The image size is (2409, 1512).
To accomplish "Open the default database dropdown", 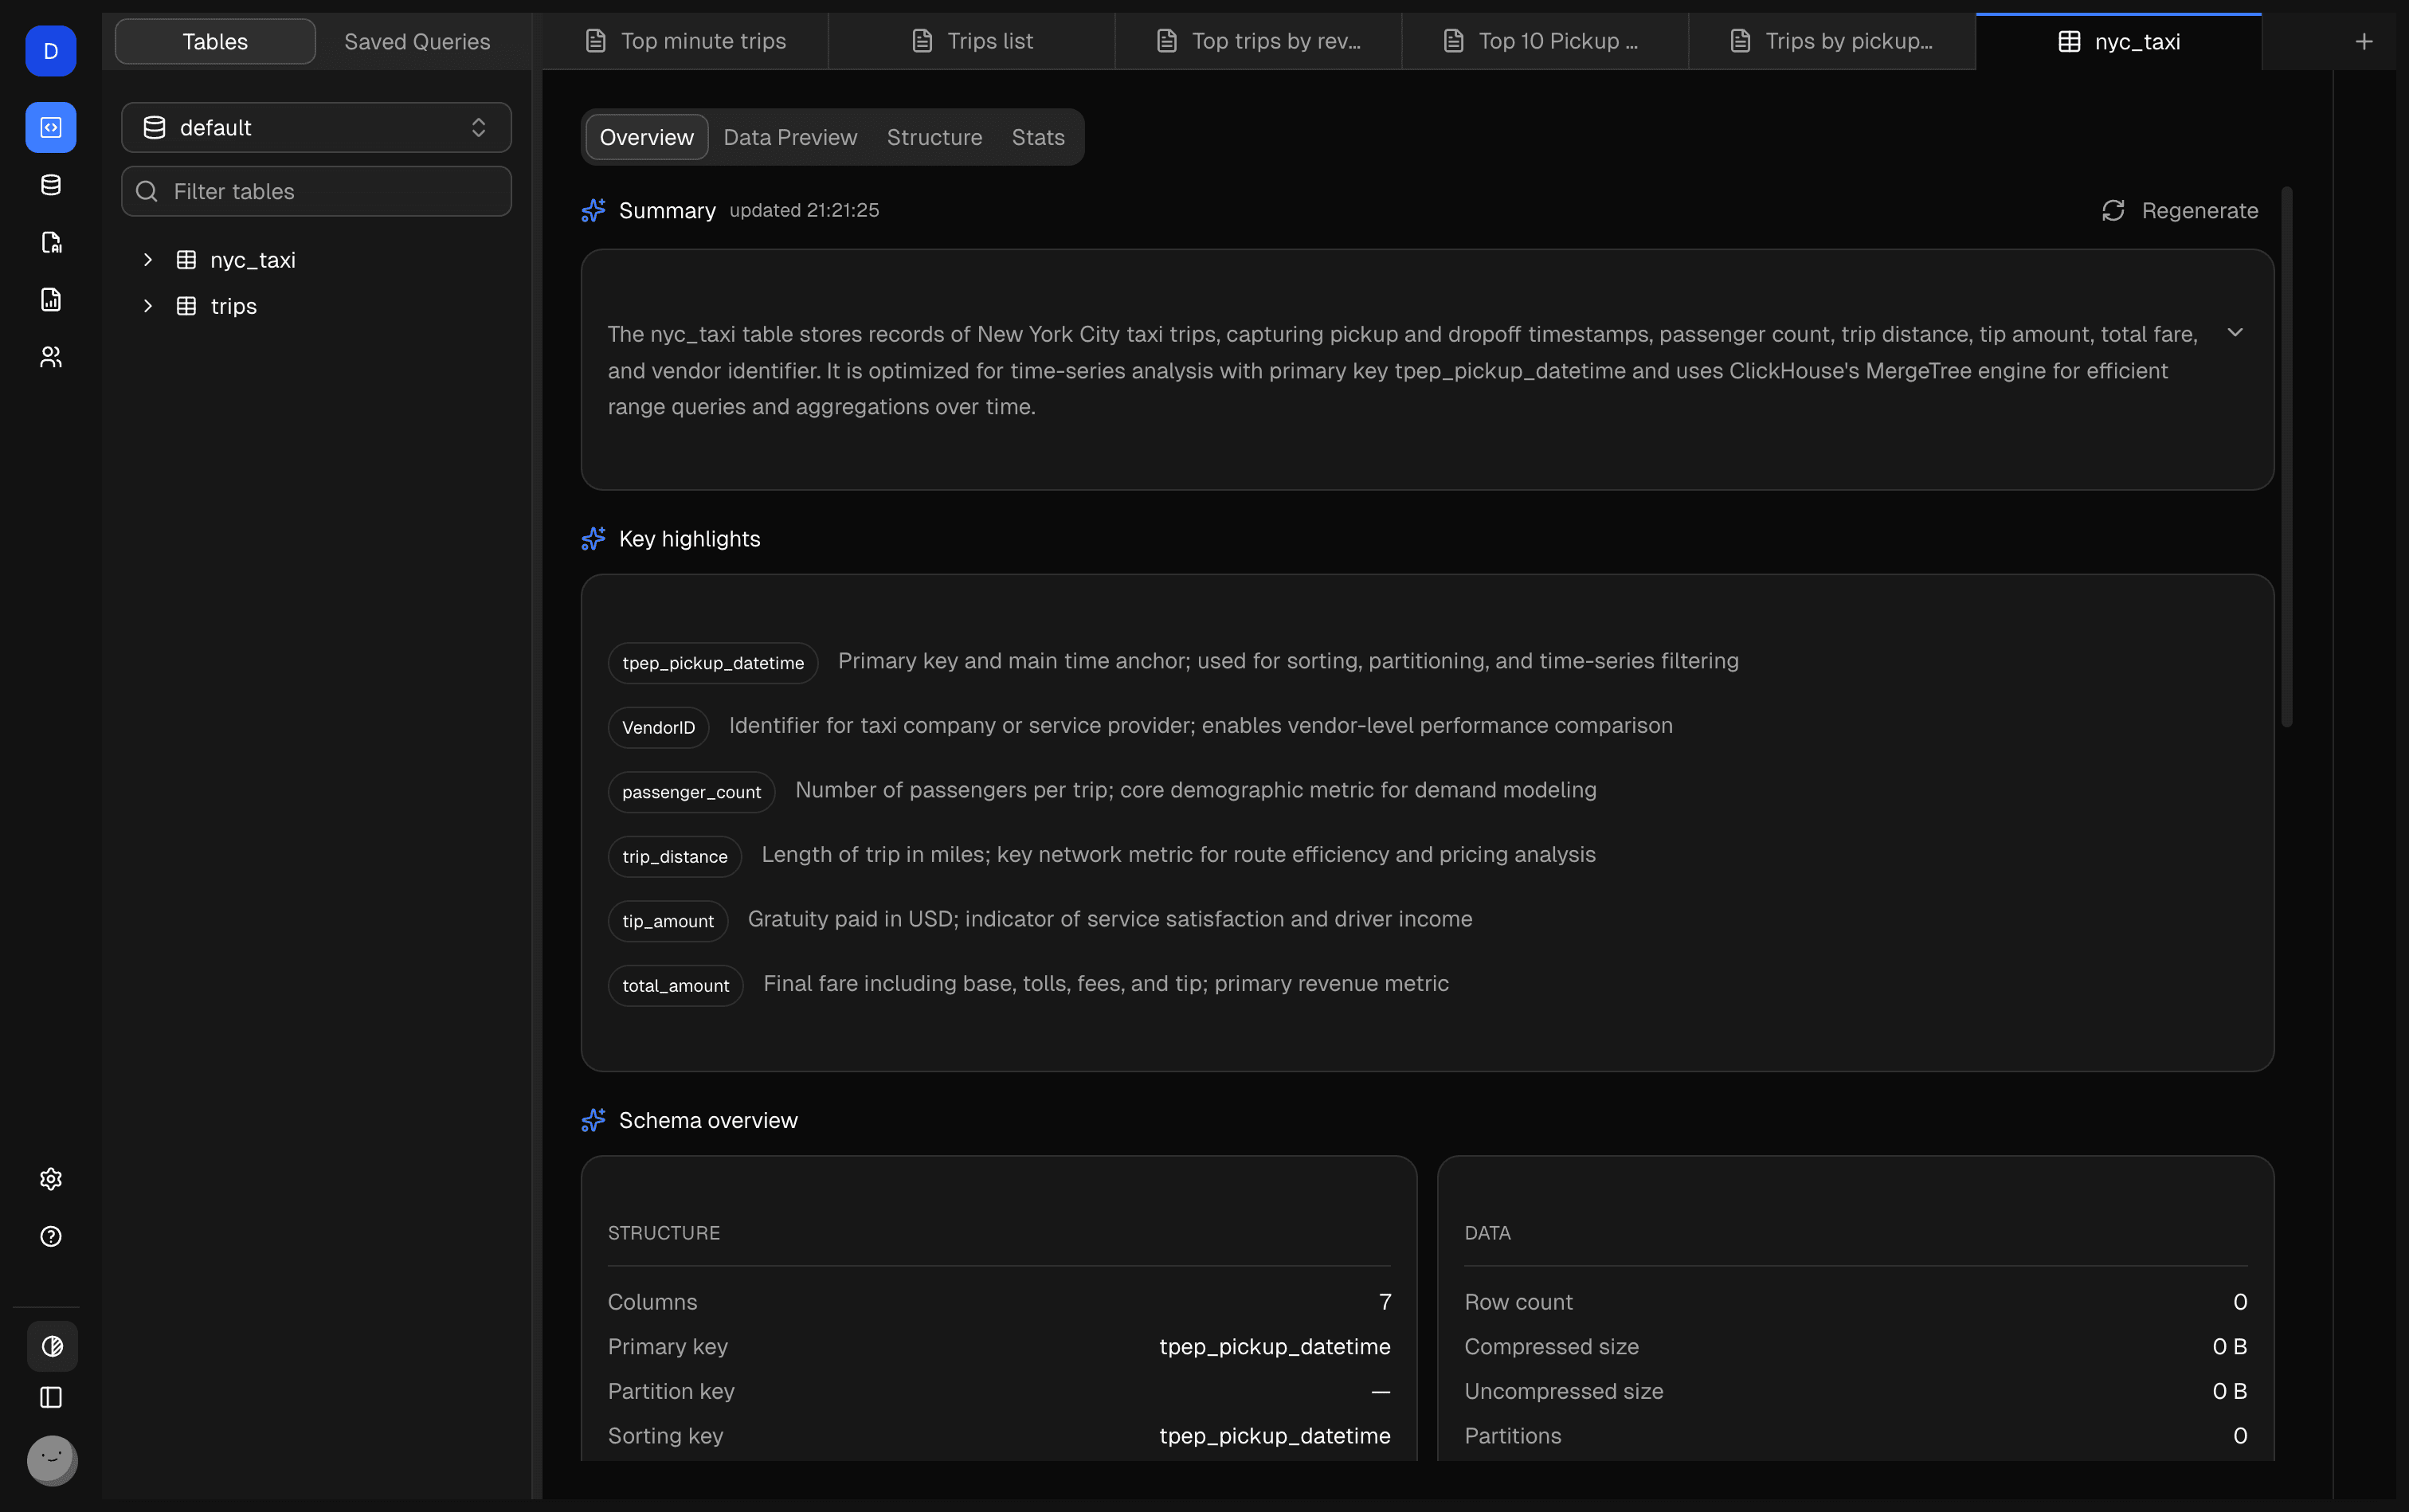I will pyautogui.click(x=316, y=127).
